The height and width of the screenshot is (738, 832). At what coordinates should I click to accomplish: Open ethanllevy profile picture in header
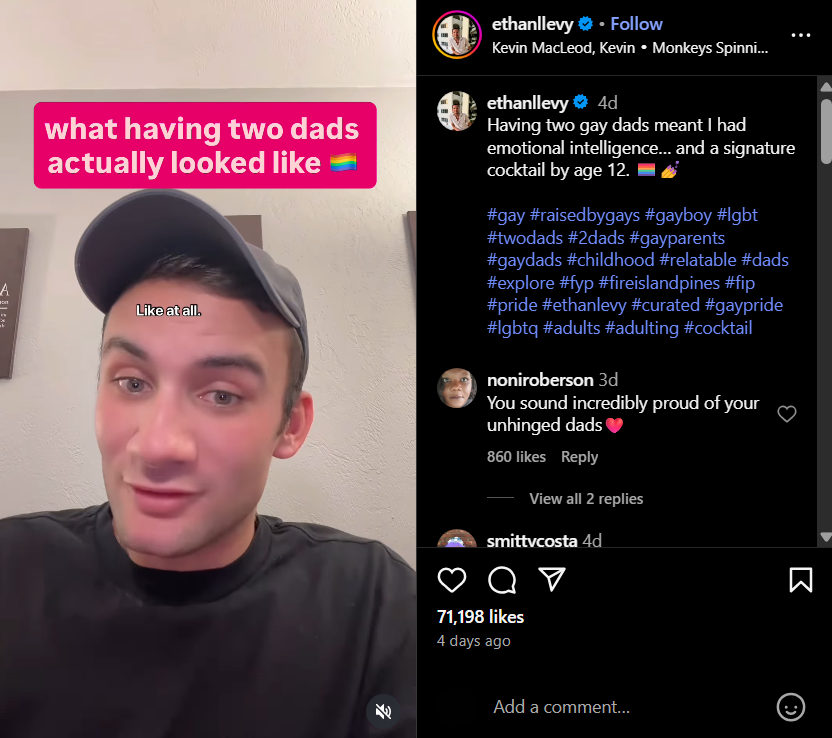pos(457,35)
